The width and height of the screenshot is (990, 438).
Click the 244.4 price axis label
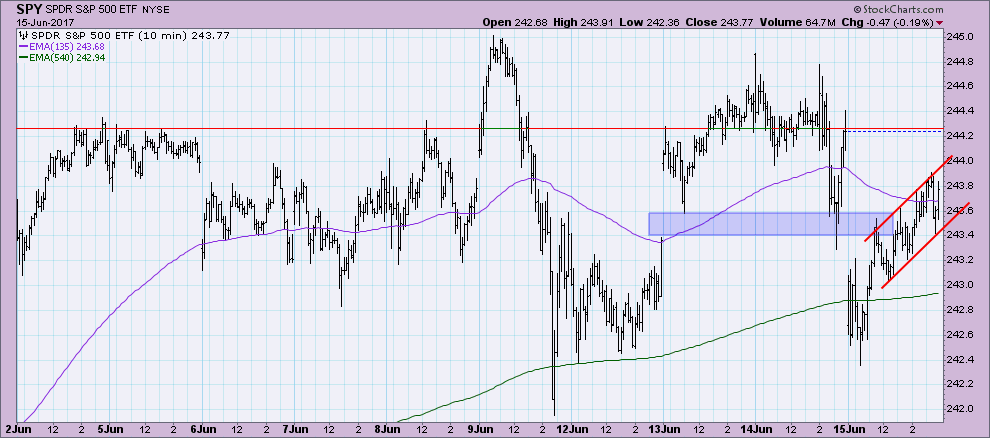click(x=958, y=111)
